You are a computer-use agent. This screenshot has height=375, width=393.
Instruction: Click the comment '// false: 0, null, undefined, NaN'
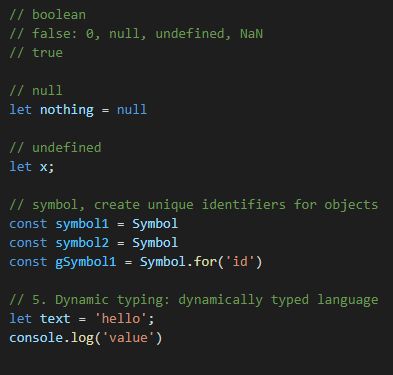136,34
